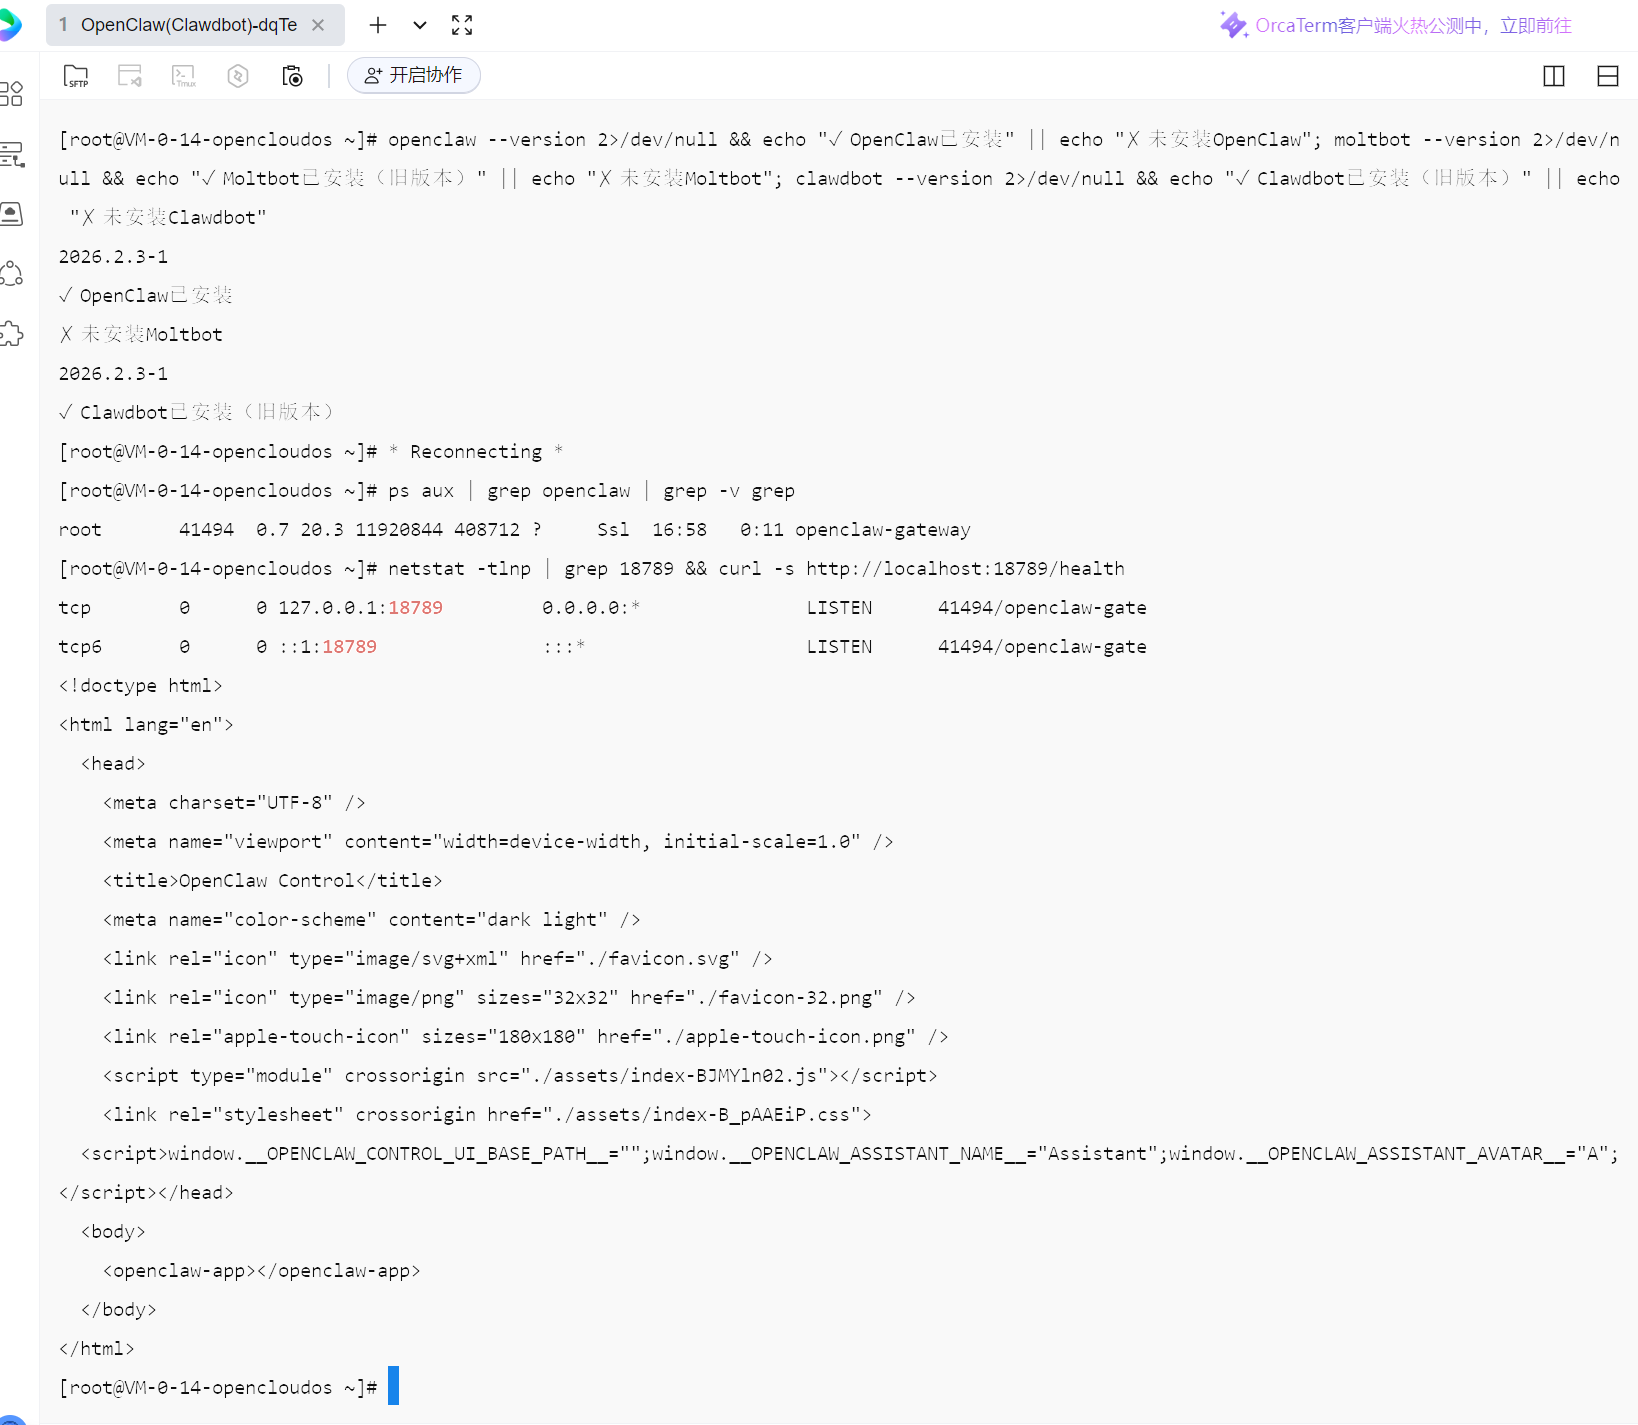Image resolution: width=1638 pixels, height=1425 pixels.
Task: Click the "openclaw-gateway" process name
Action: pyautogui.click(x=883, y=530)
